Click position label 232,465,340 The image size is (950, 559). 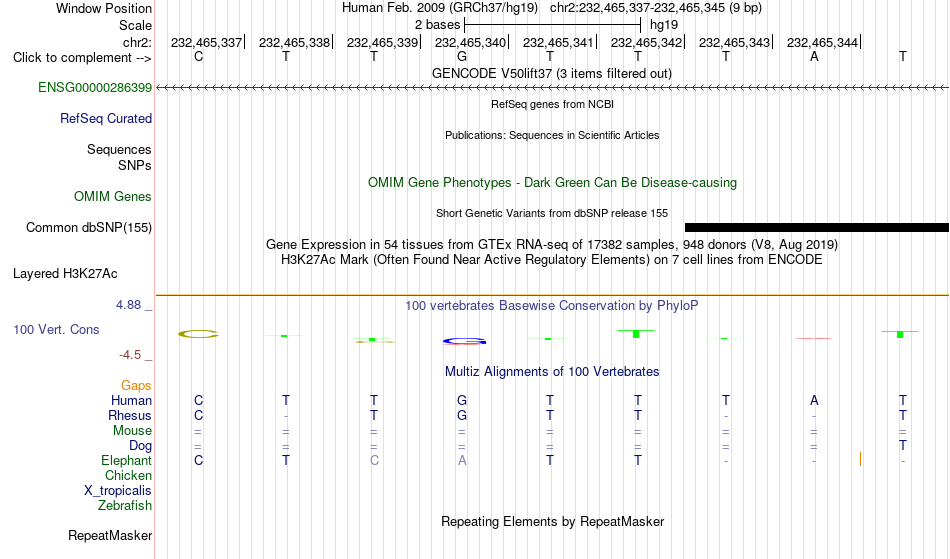click(x=470, y=42)
